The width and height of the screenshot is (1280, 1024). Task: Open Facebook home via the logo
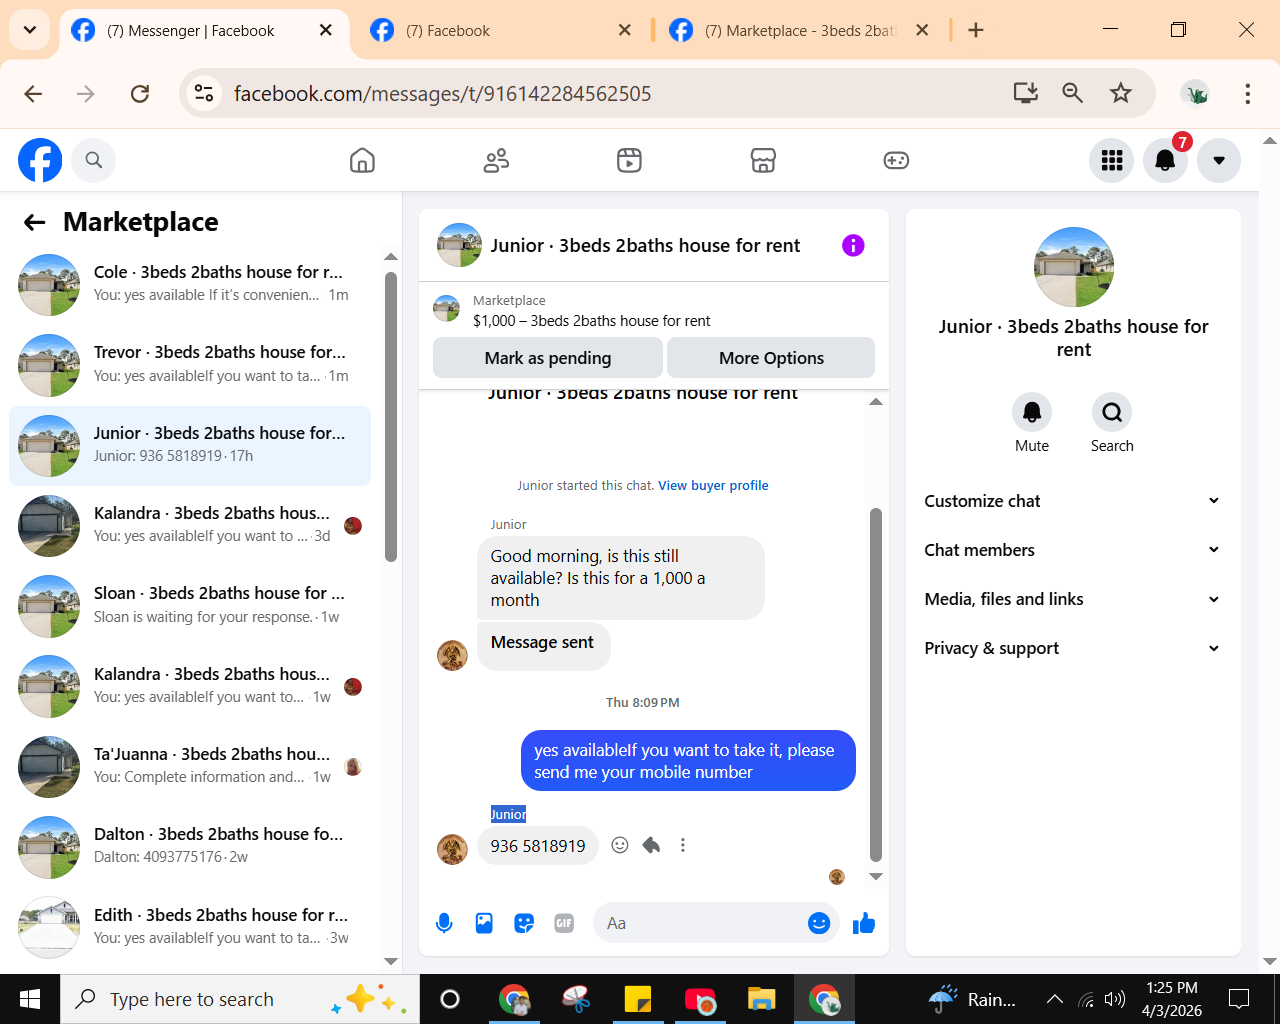pyautogui.click(x=40, y=160)
